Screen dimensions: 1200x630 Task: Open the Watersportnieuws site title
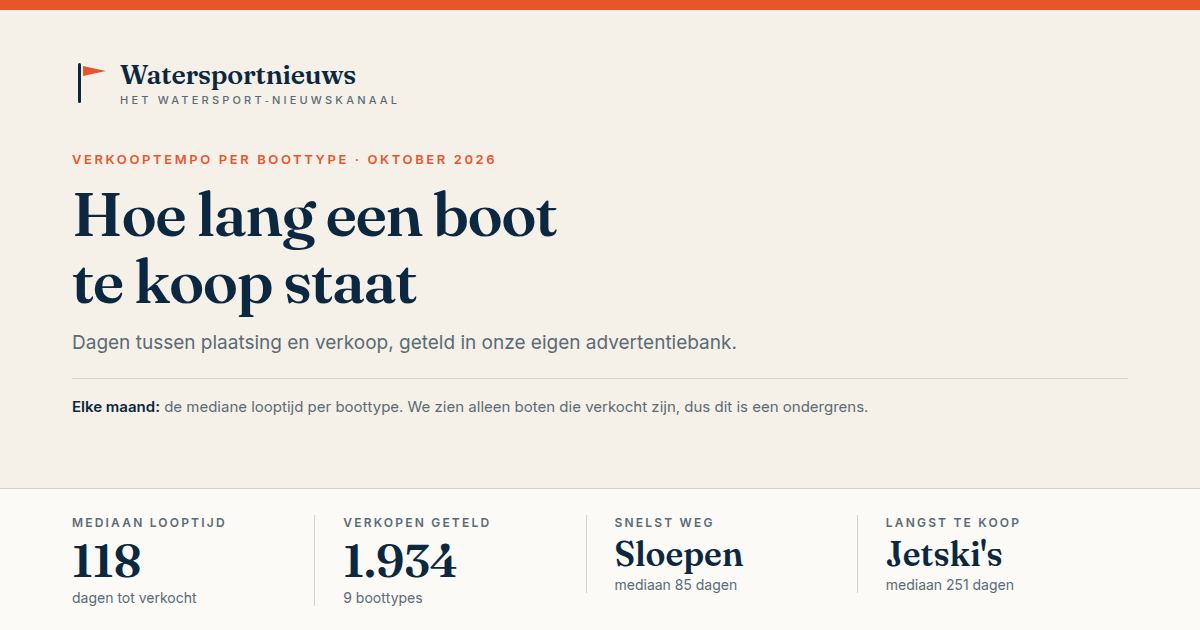pyautogui.click(x=238, y=75)
